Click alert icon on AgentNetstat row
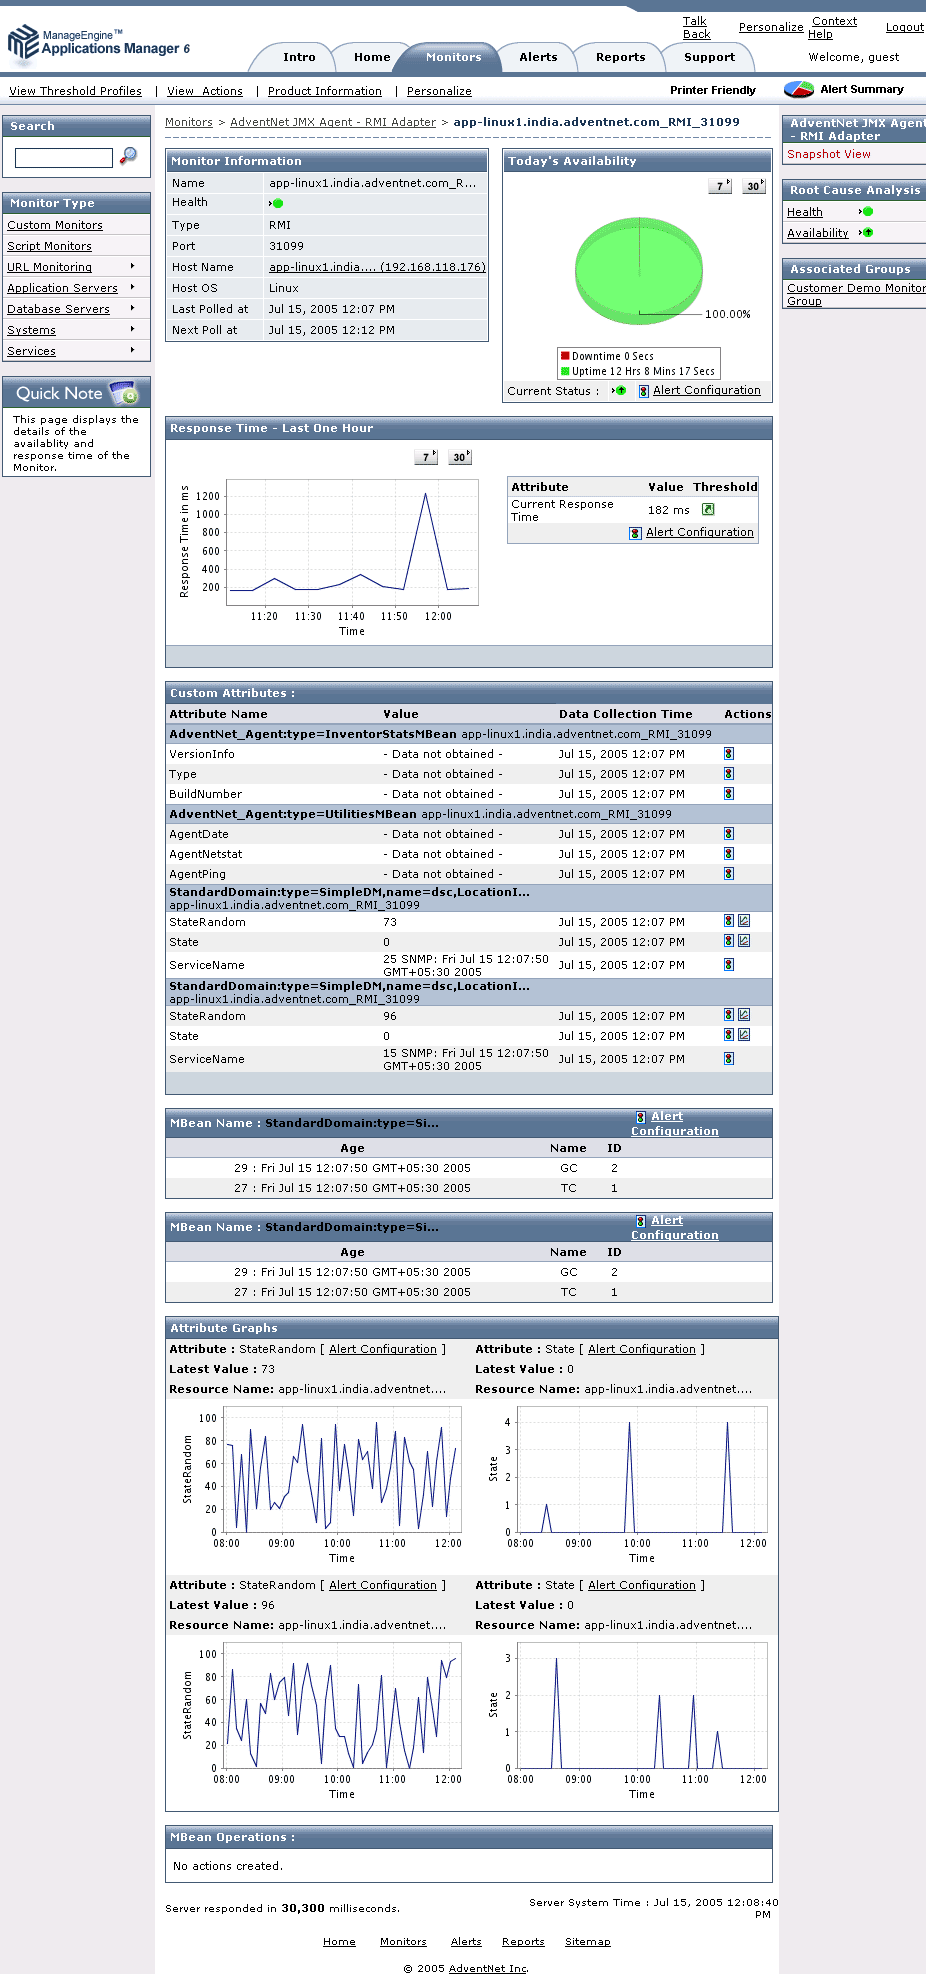Viewport: 926px width, 1976px height. [729, 854]
